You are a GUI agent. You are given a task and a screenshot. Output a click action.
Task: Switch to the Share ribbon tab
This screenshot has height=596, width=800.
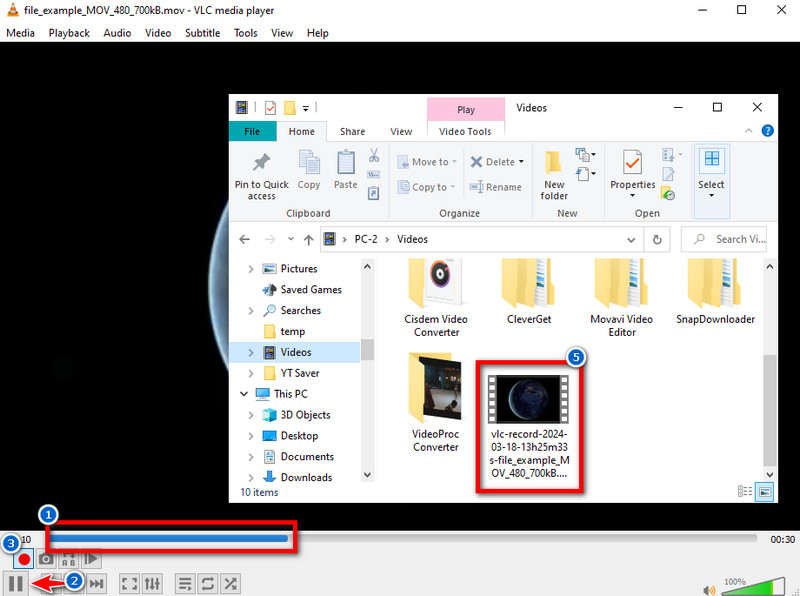coord(353,131)
